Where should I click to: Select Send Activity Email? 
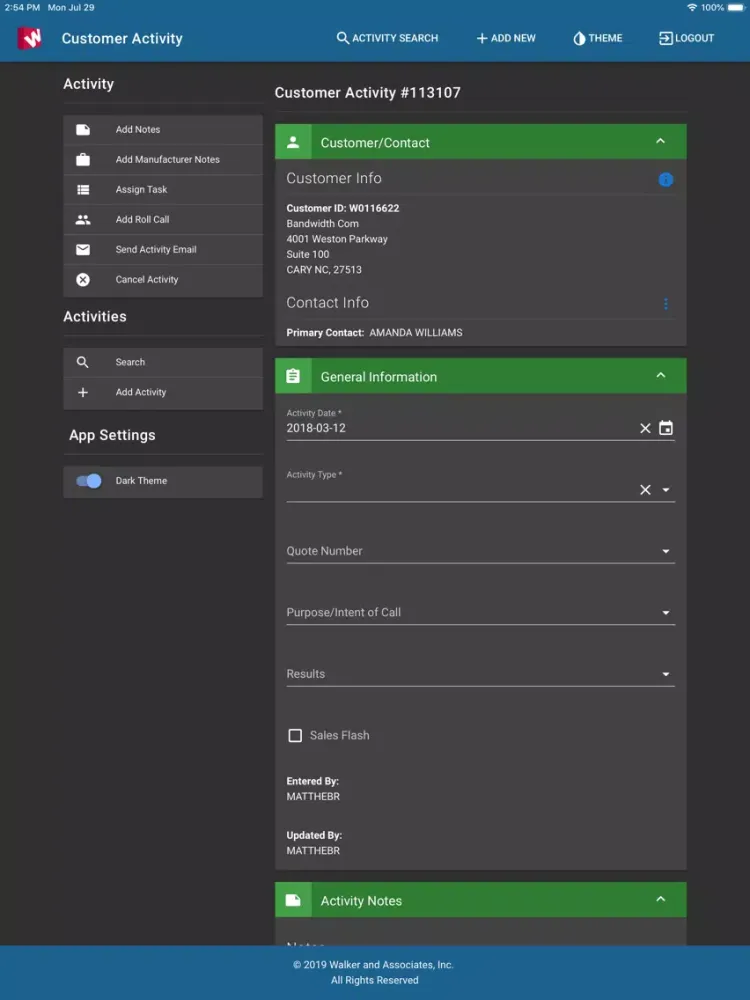tap(163, 249)
